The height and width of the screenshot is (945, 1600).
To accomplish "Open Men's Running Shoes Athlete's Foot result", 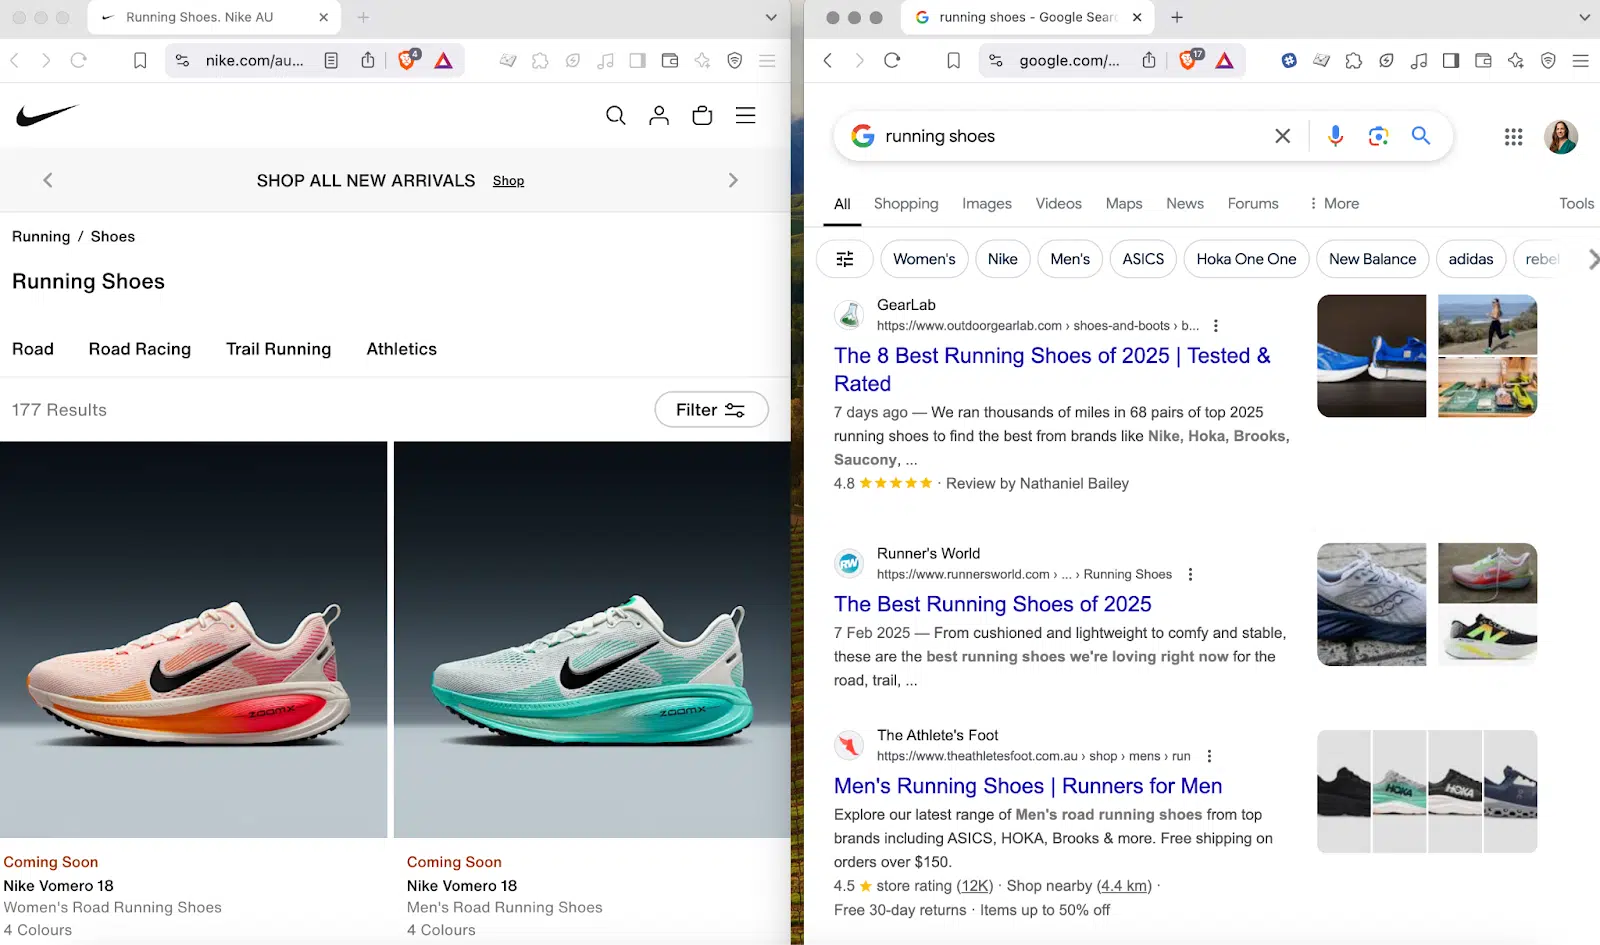I will [1028, 787].
